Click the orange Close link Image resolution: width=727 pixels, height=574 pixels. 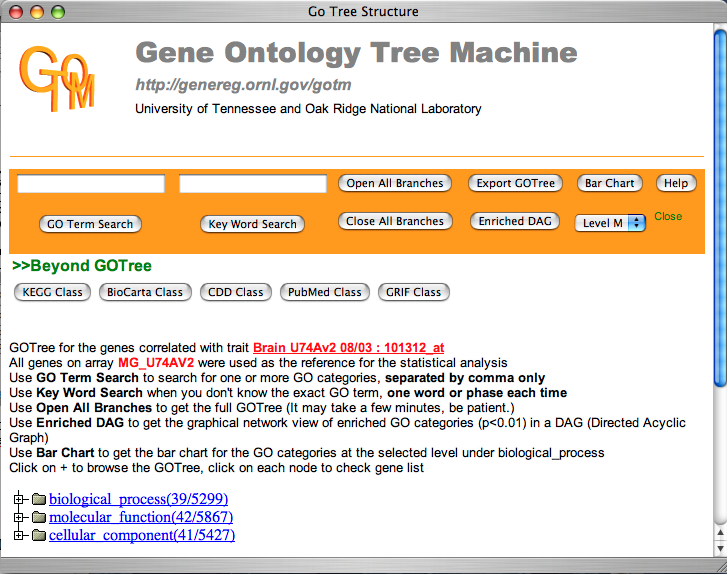[668, 216]
